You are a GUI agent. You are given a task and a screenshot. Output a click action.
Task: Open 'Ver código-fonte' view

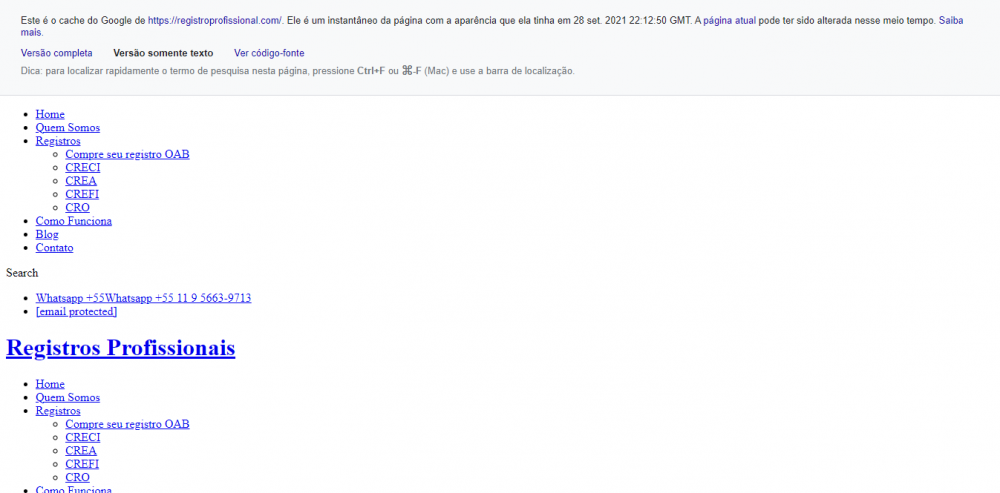pyautogui.click(x=269, y=53)
